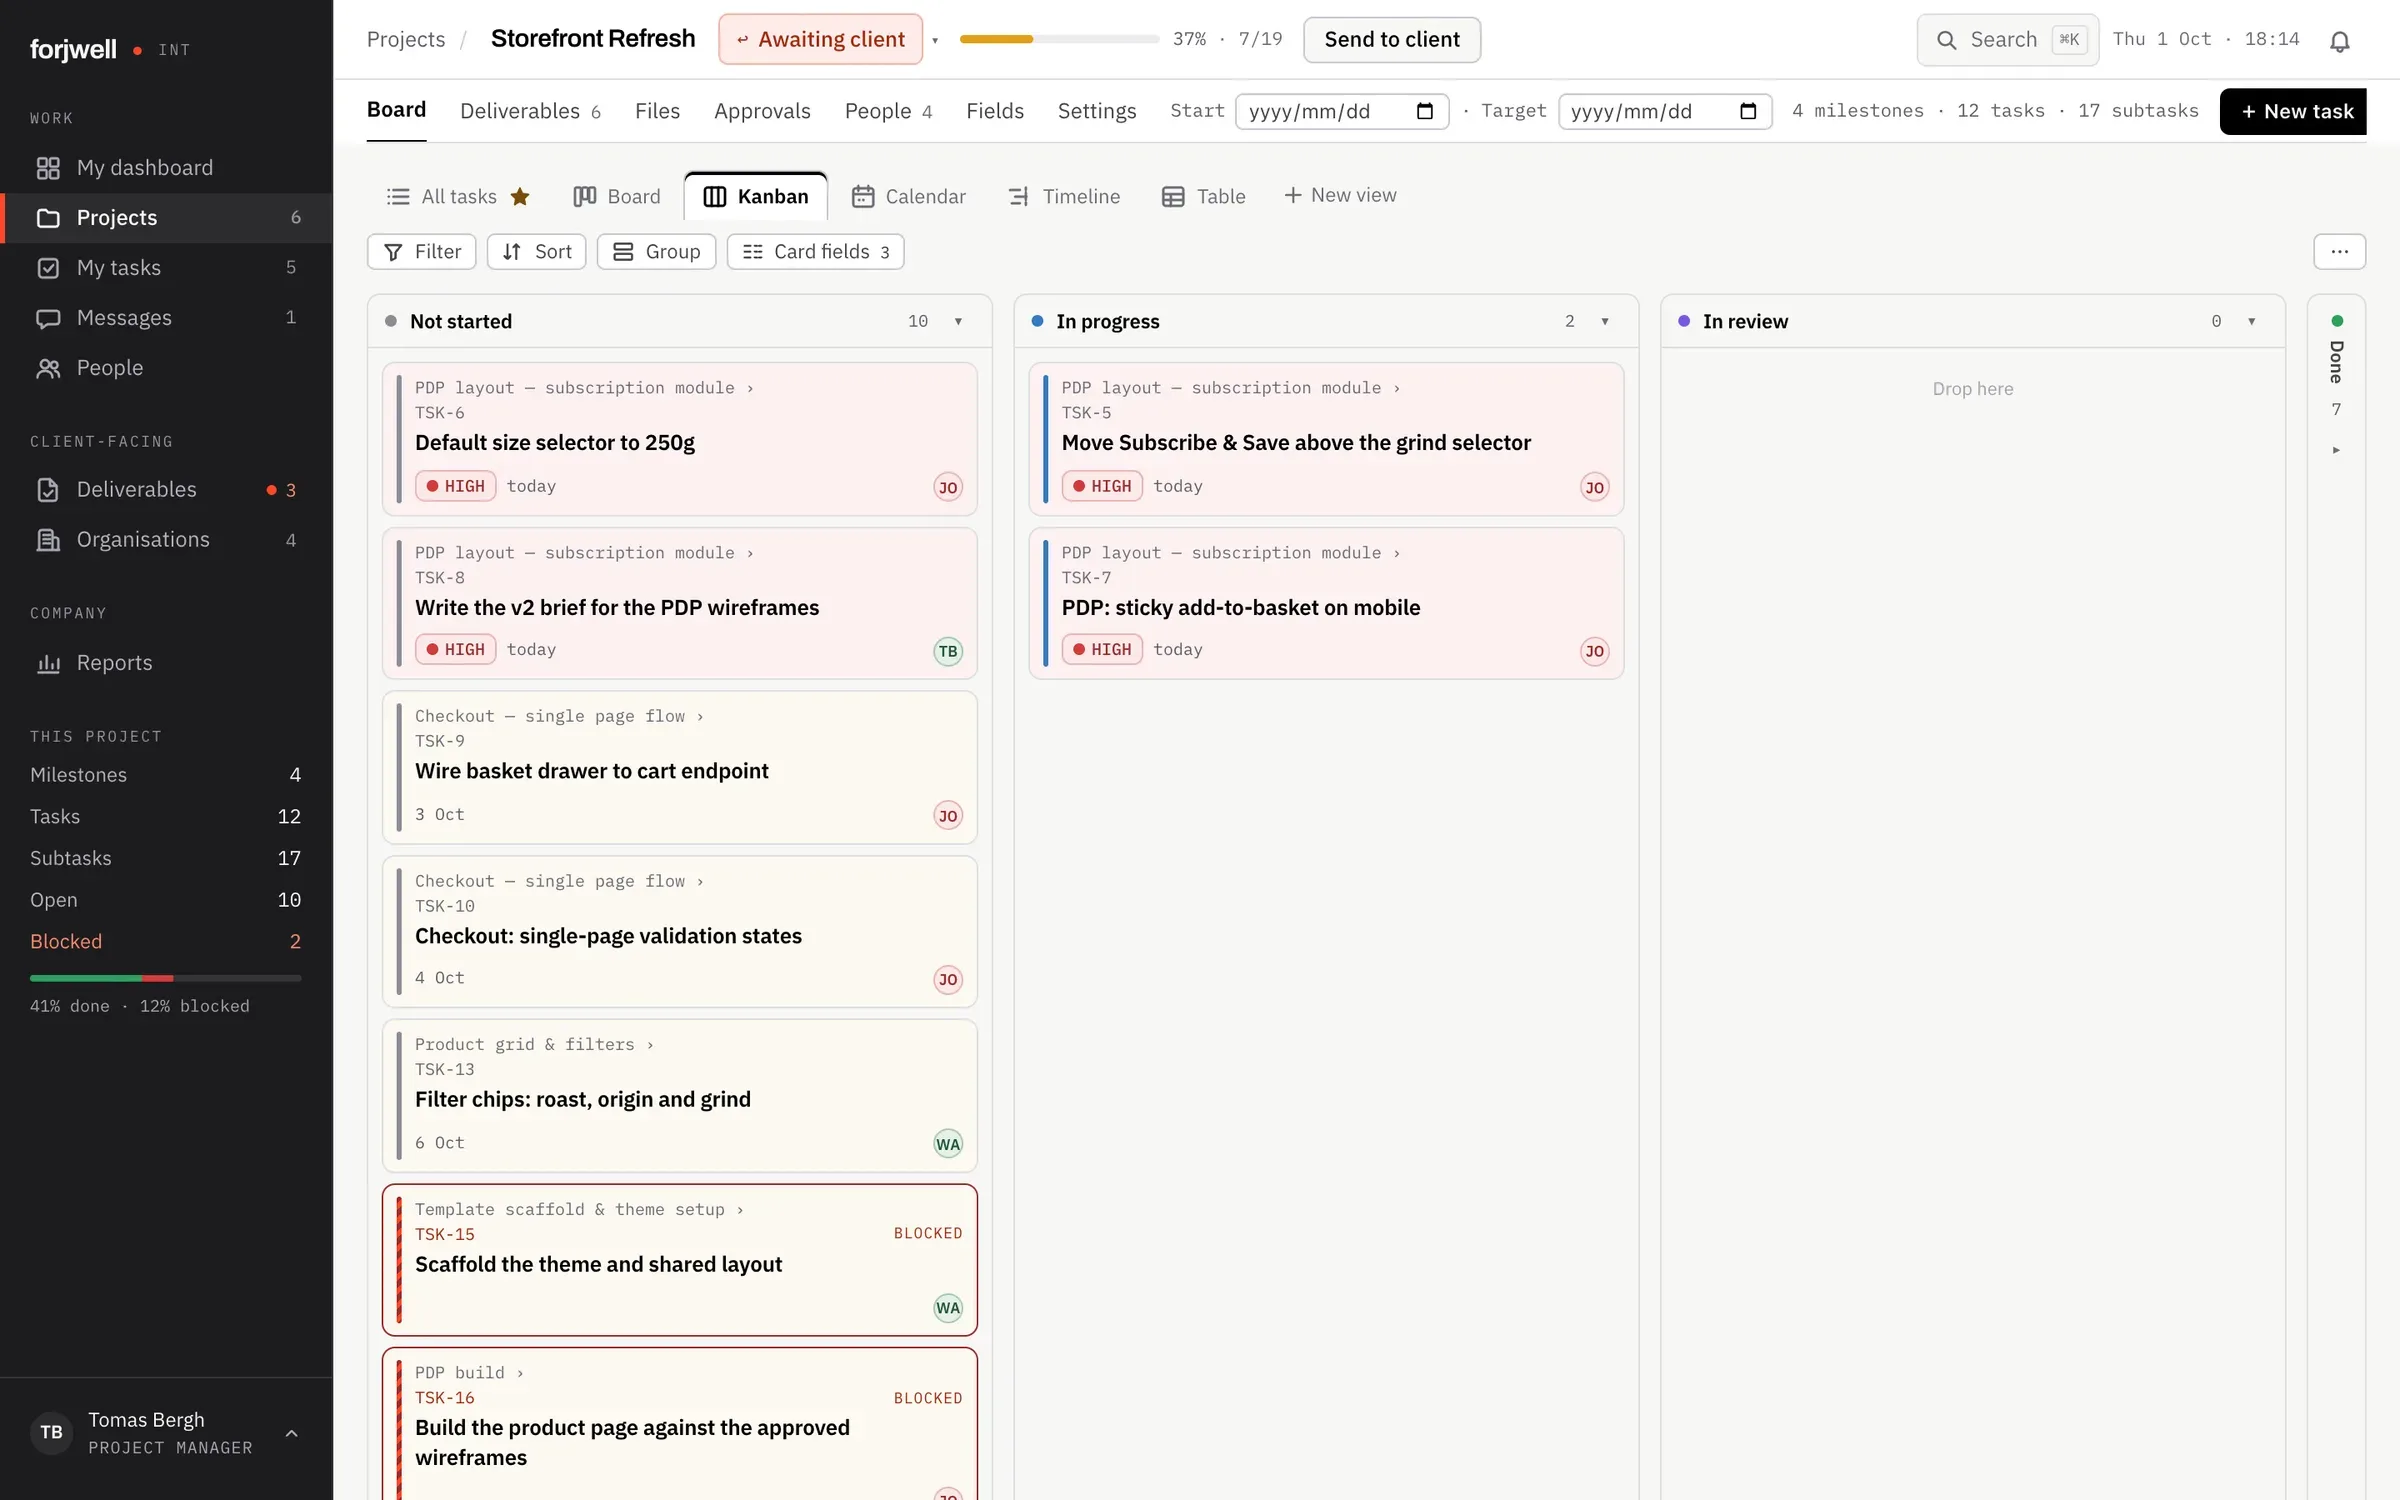Expand the collapsed Done column
The height and width of the screenshot is (1500, 2400).
[x=2336, y=450]
